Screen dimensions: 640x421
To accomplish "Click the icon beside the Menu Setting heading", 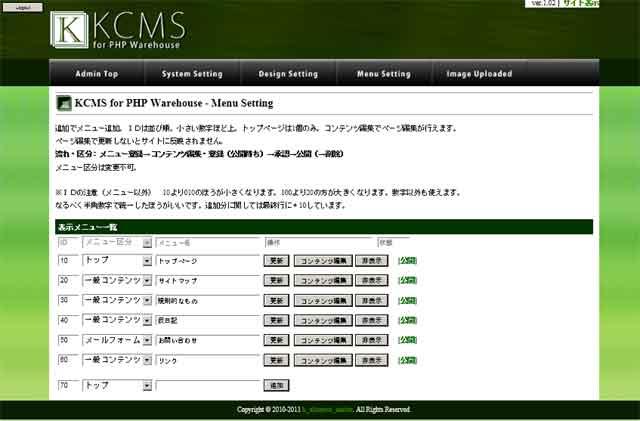I will [x=64, y=103].
